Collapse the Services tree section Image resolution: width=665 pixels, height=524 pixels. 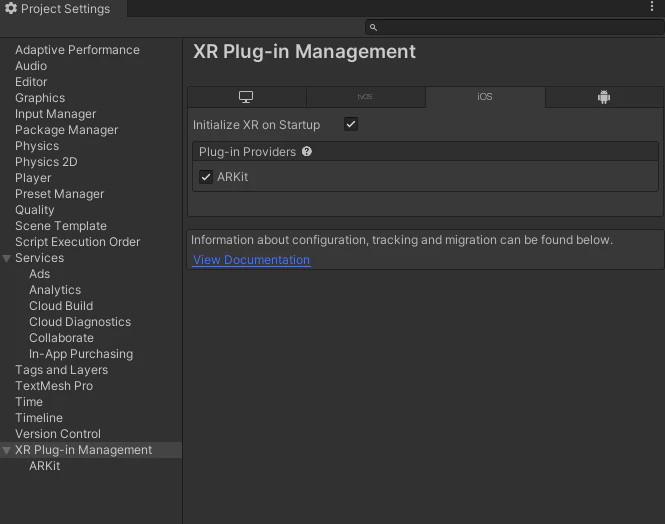point(6,258)
